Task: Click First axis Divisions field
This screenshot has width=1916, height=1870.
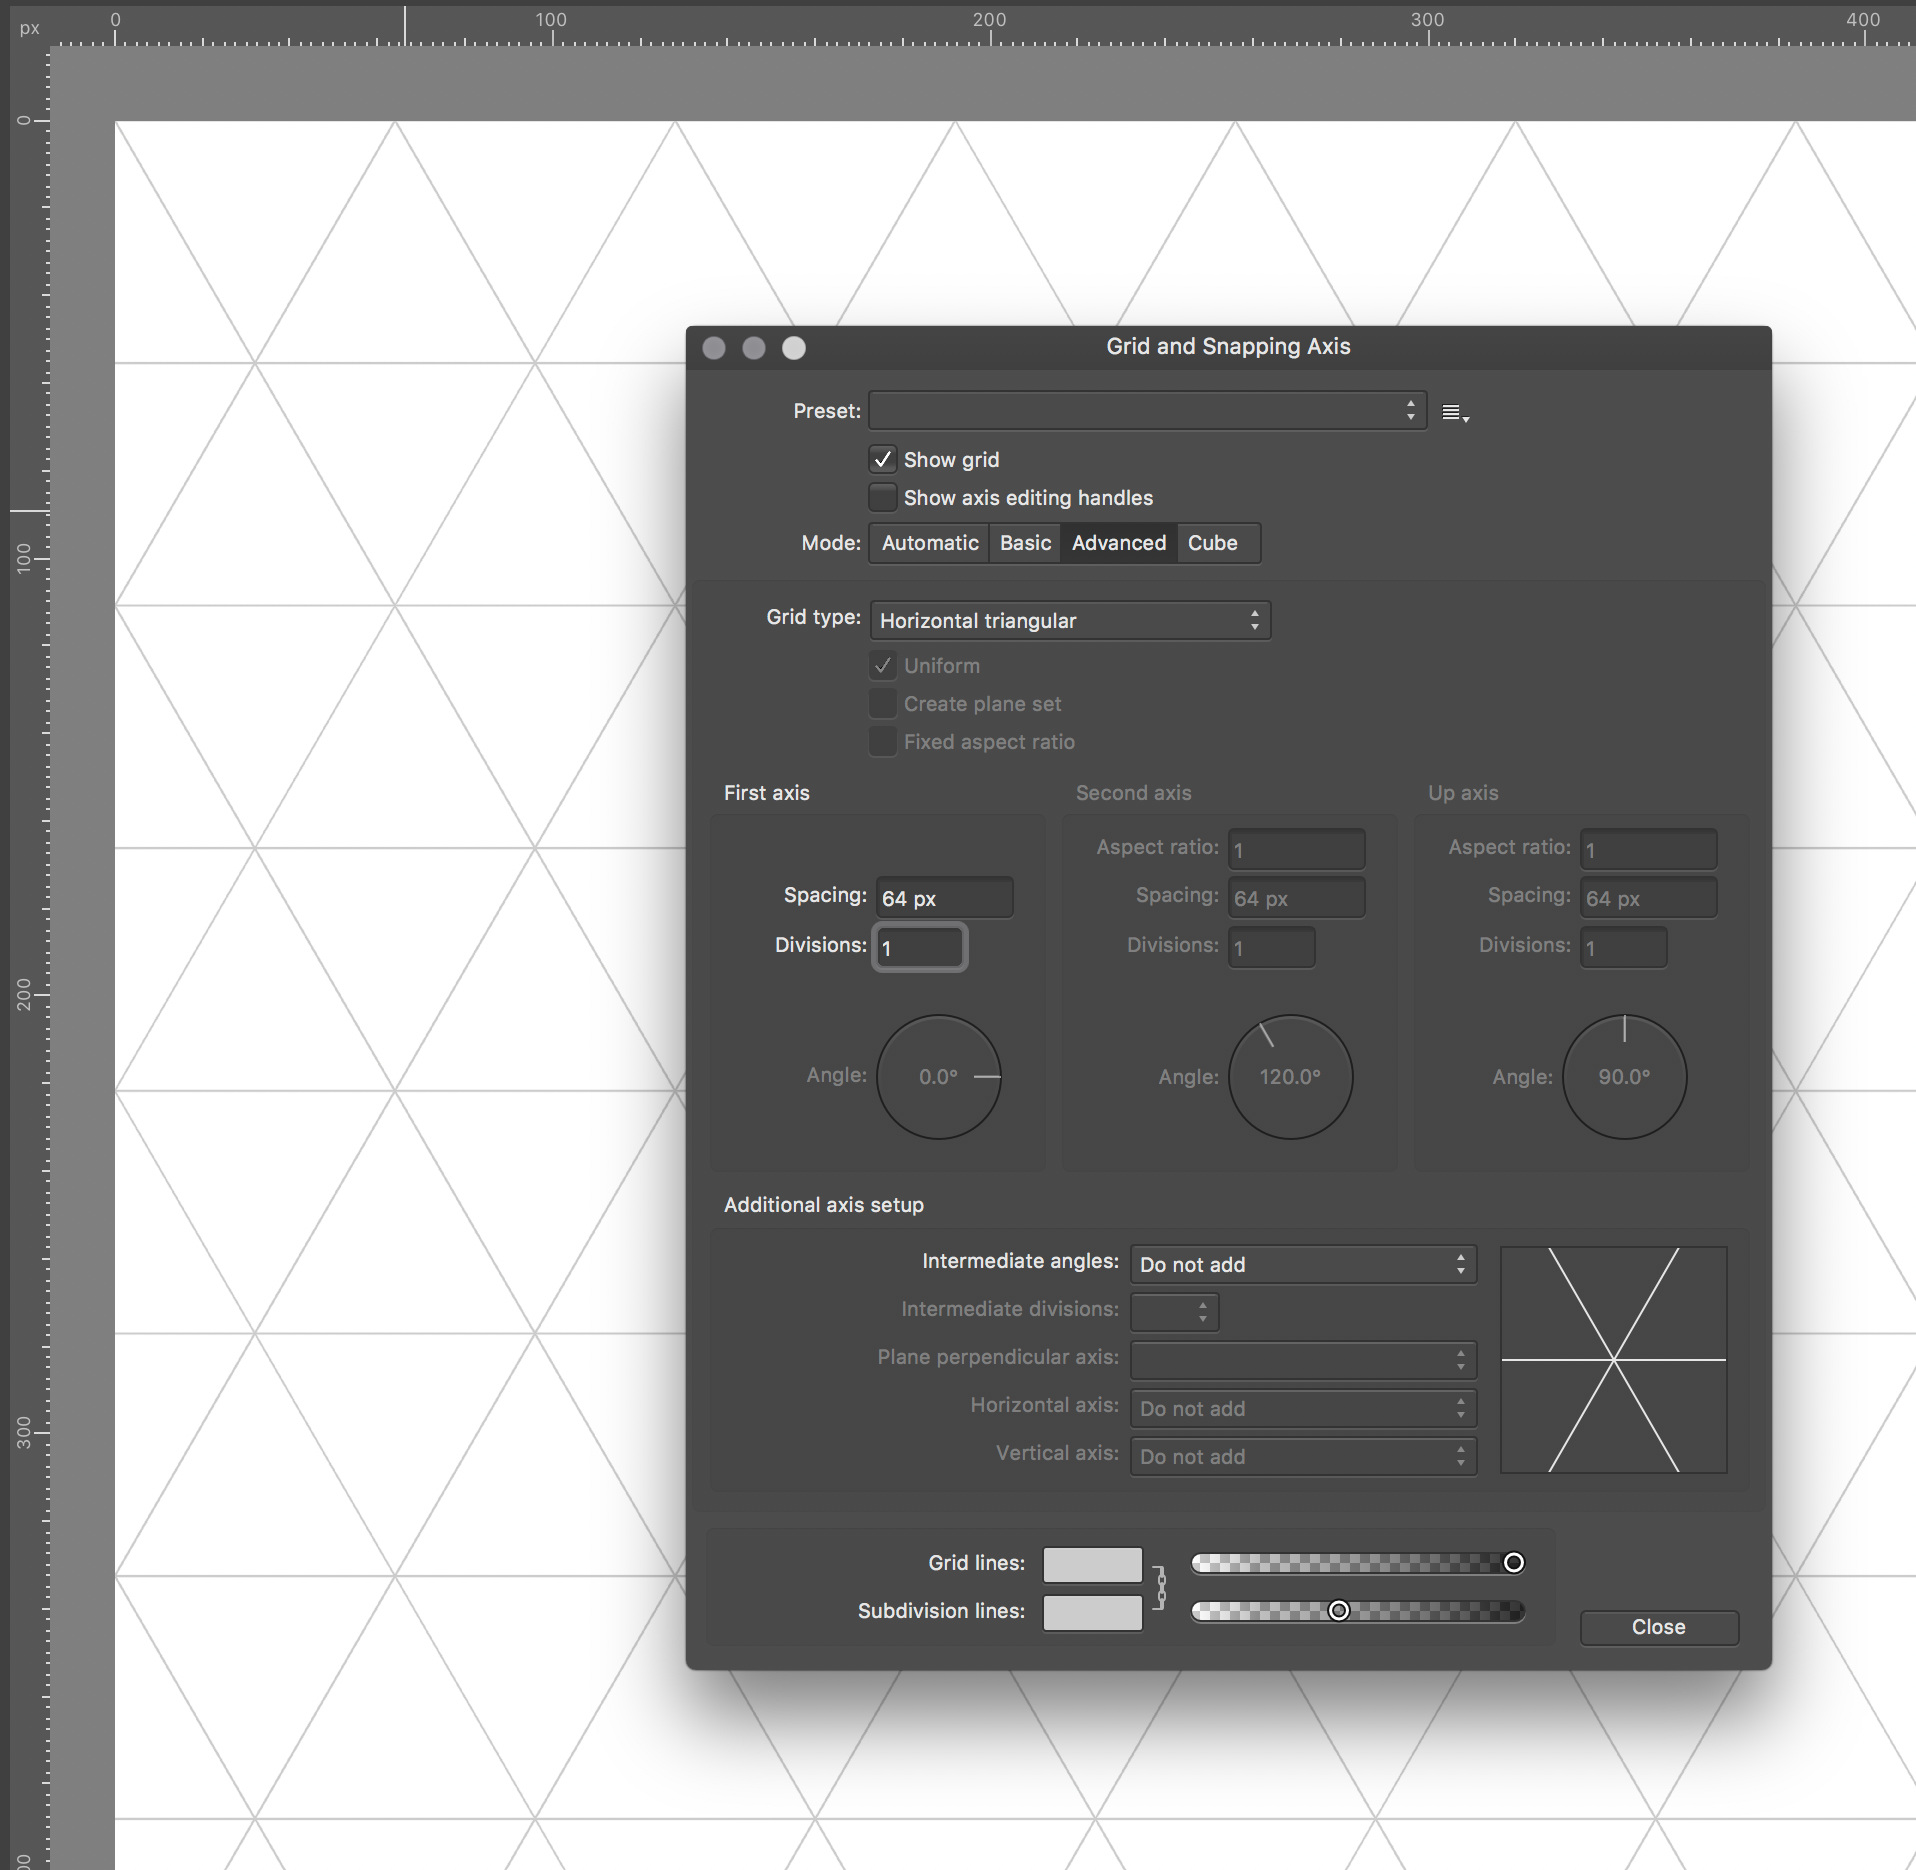Action: [920, 947]
